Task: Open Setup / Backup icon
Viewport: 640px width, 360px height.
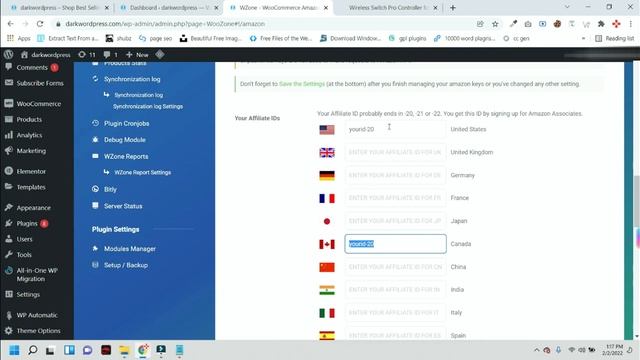Action: [95, 265]
